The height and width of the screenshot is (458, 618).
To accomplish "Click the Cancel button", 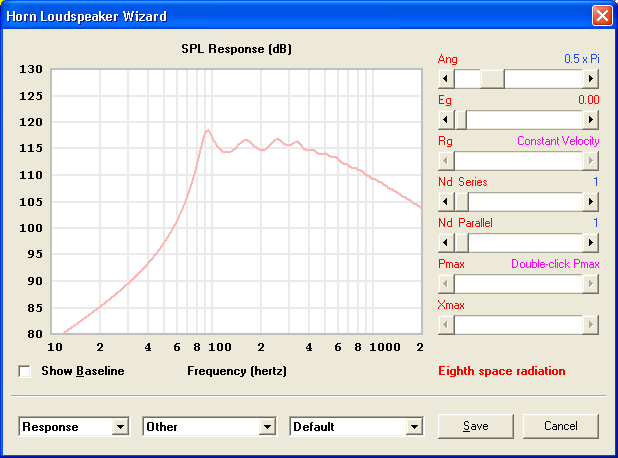I will pos(560,426).
